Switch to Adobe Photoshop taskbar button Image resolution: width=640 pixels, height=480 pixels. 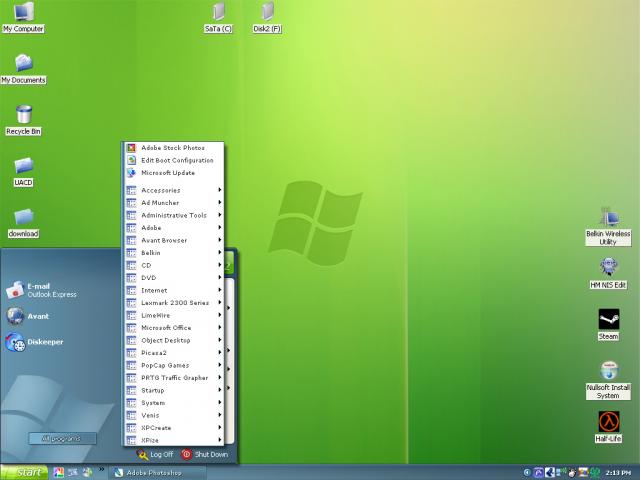click(x=157, y=473)
